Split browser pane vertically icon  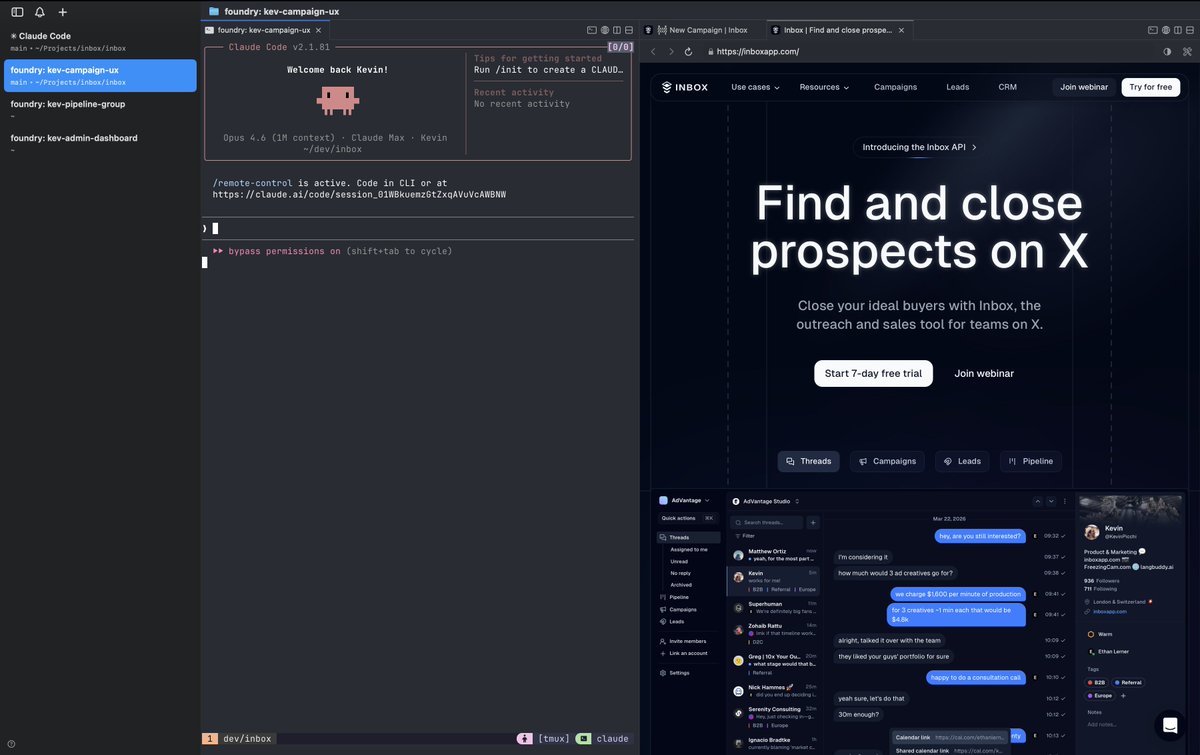click(1178, 30)
